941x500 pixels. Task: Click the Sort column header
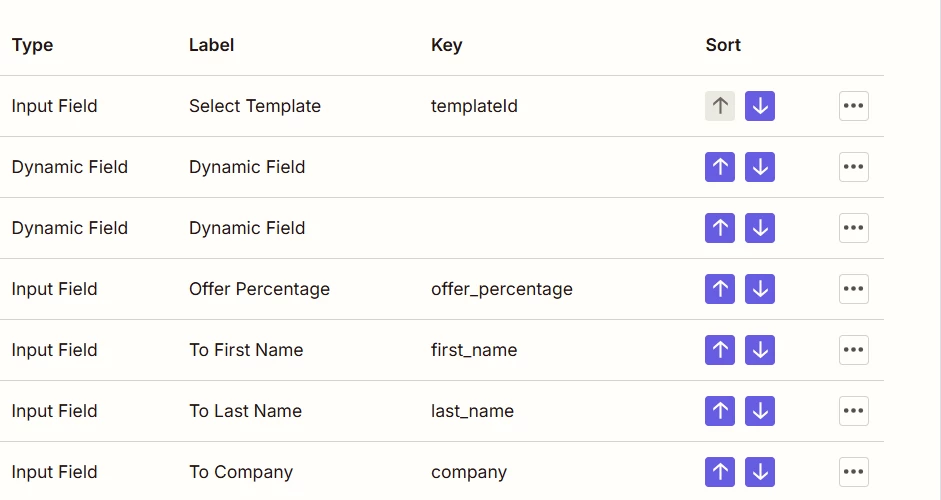coord(723,45)
